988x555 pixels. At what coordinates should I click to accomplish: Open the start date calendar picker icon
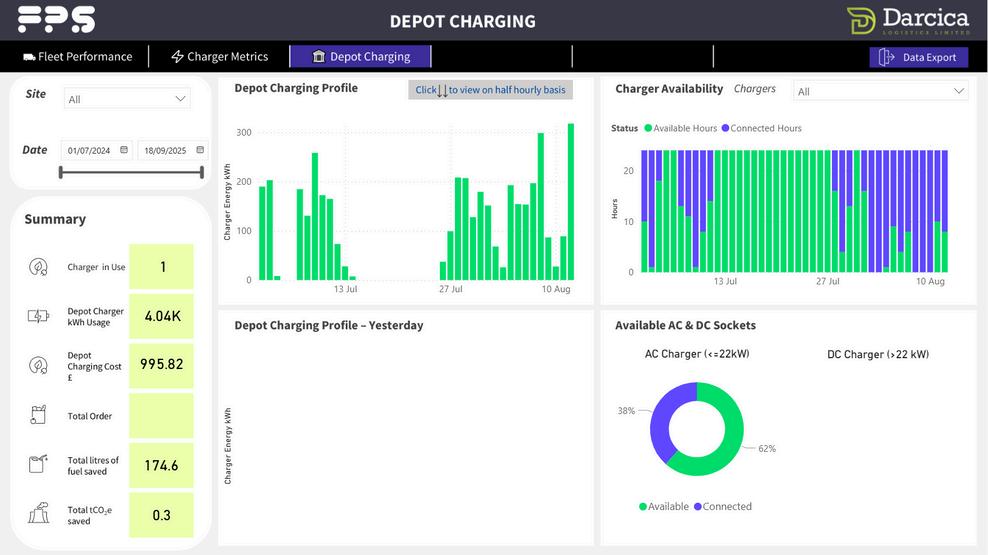(x=124, y=150)
